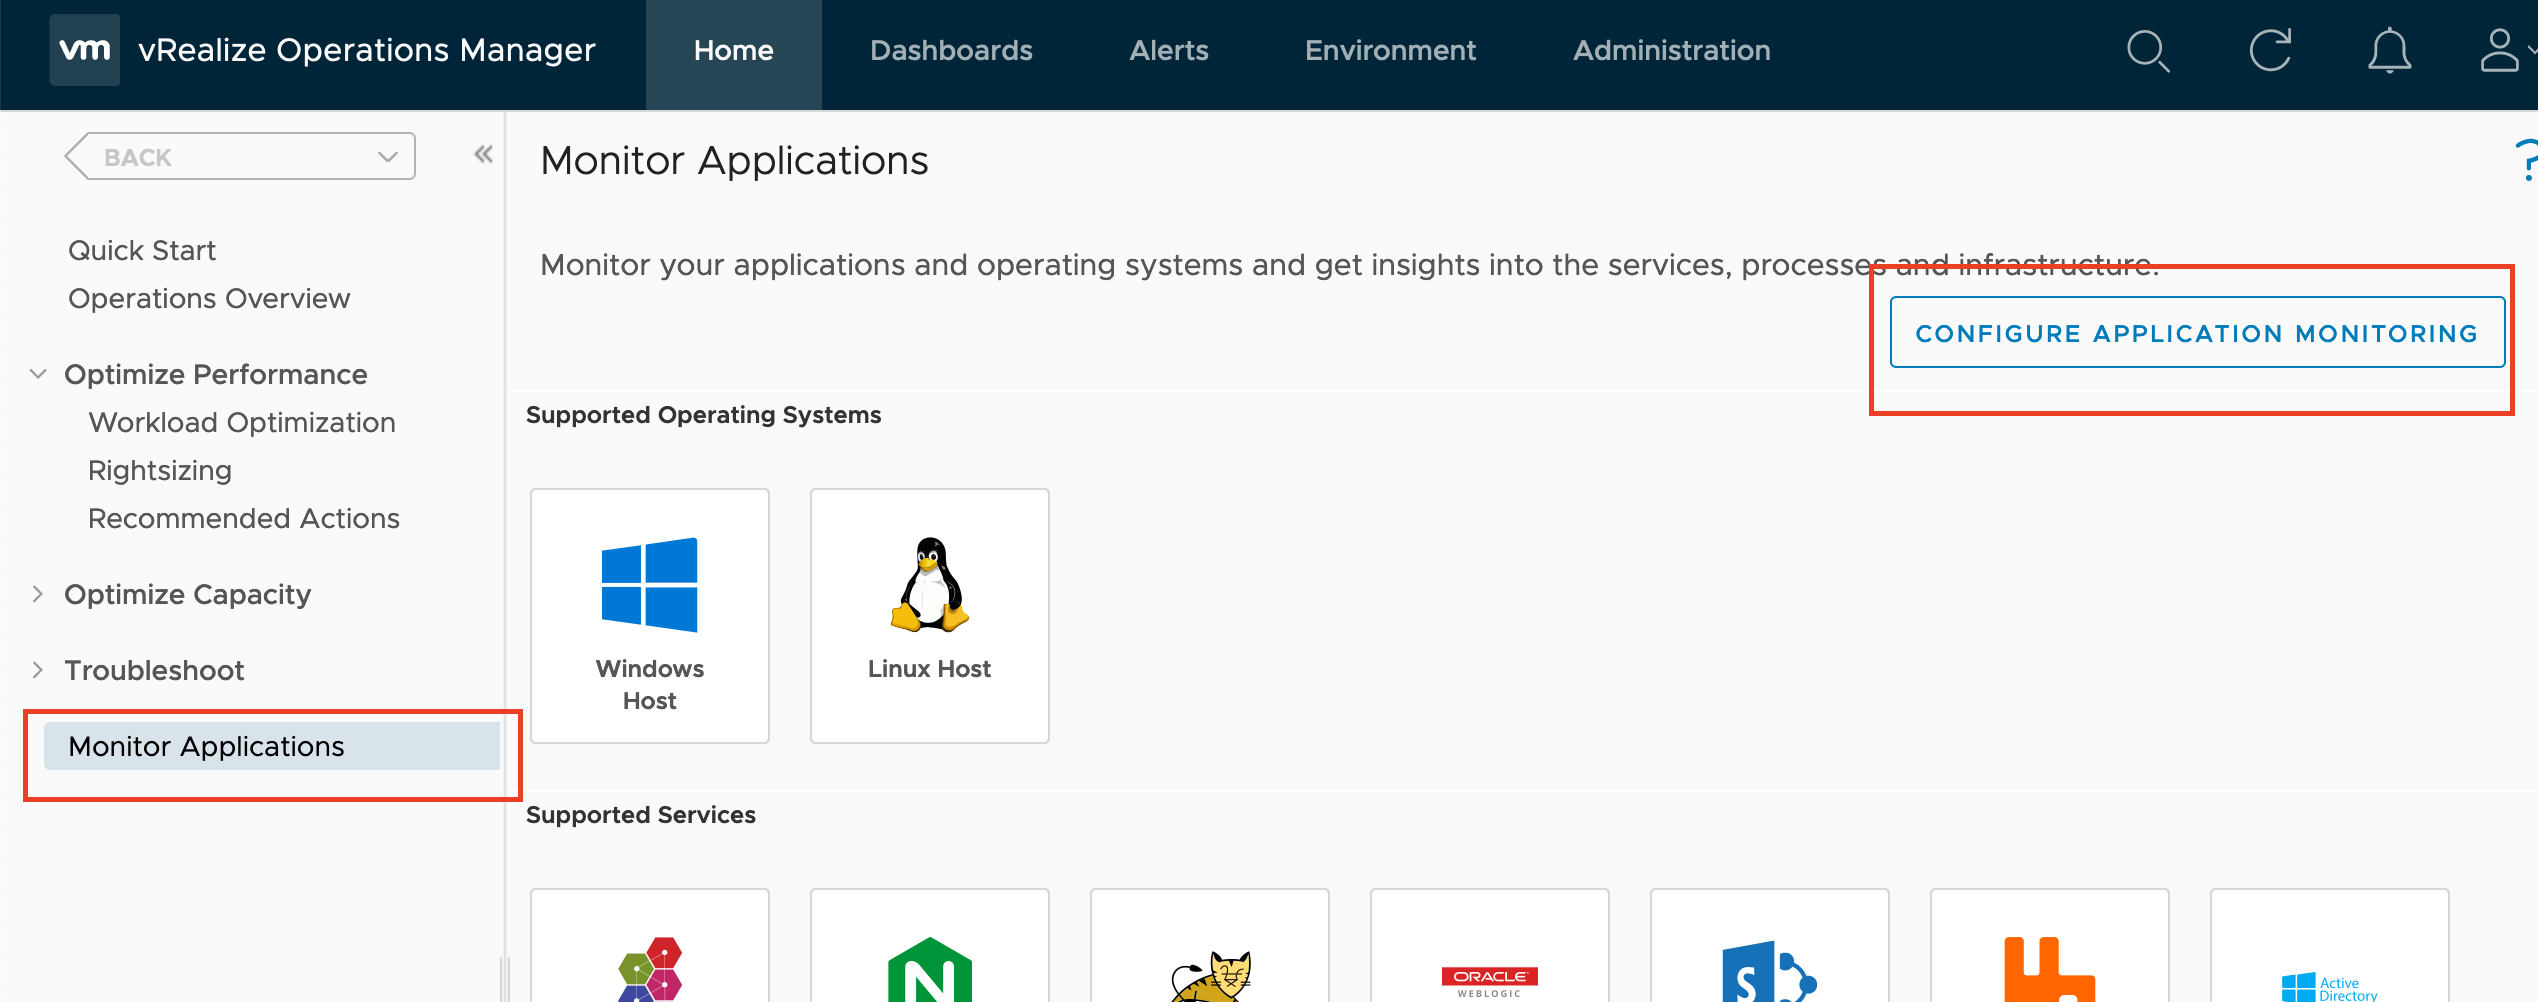Screen dimensions: 2538x1002
Task: Collapse Optimize Performance section chevron
Action: point(38,374)
